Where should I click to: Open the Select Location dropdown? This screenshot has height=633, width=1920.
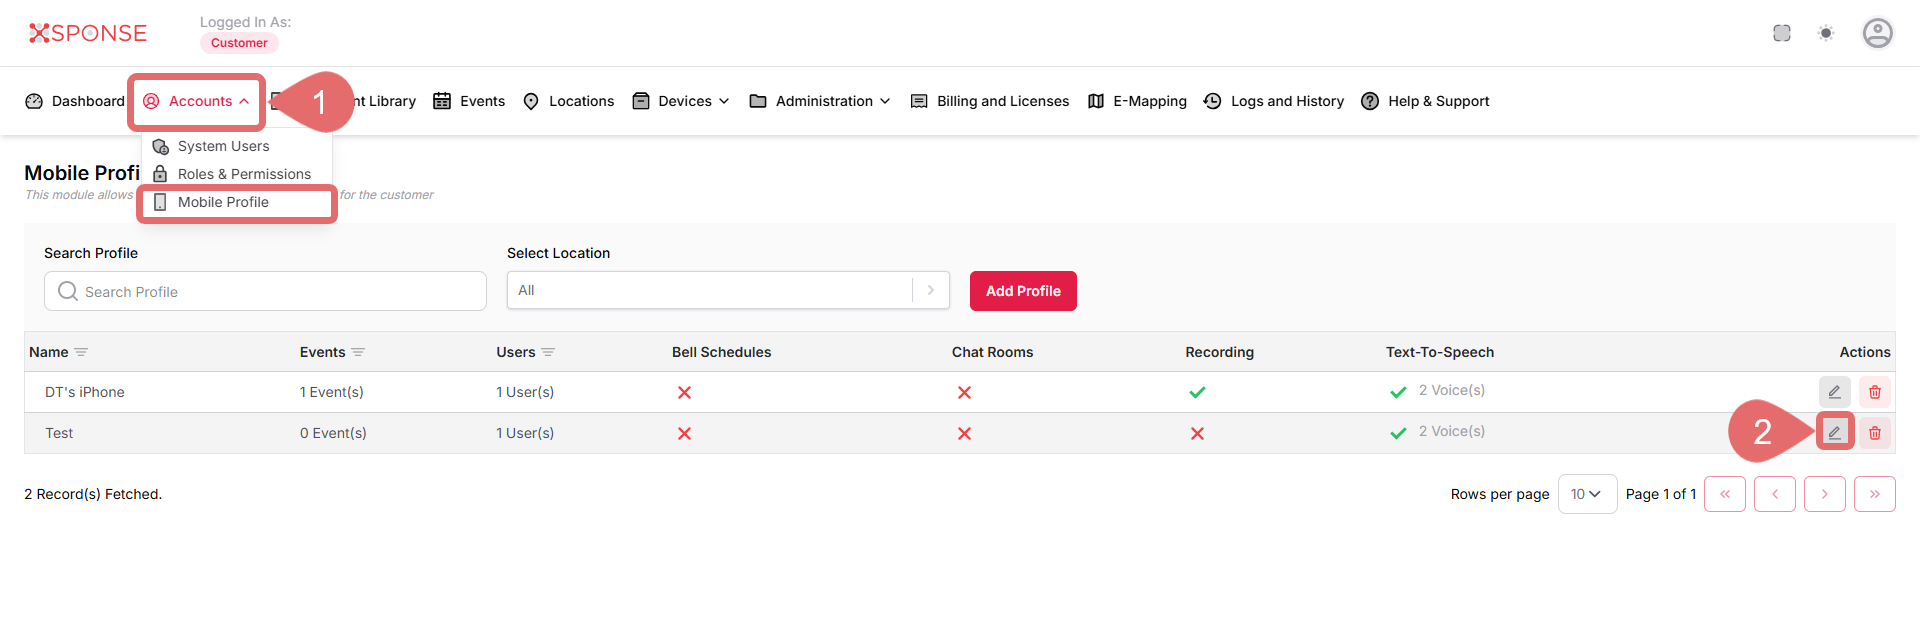click(727, 290)
